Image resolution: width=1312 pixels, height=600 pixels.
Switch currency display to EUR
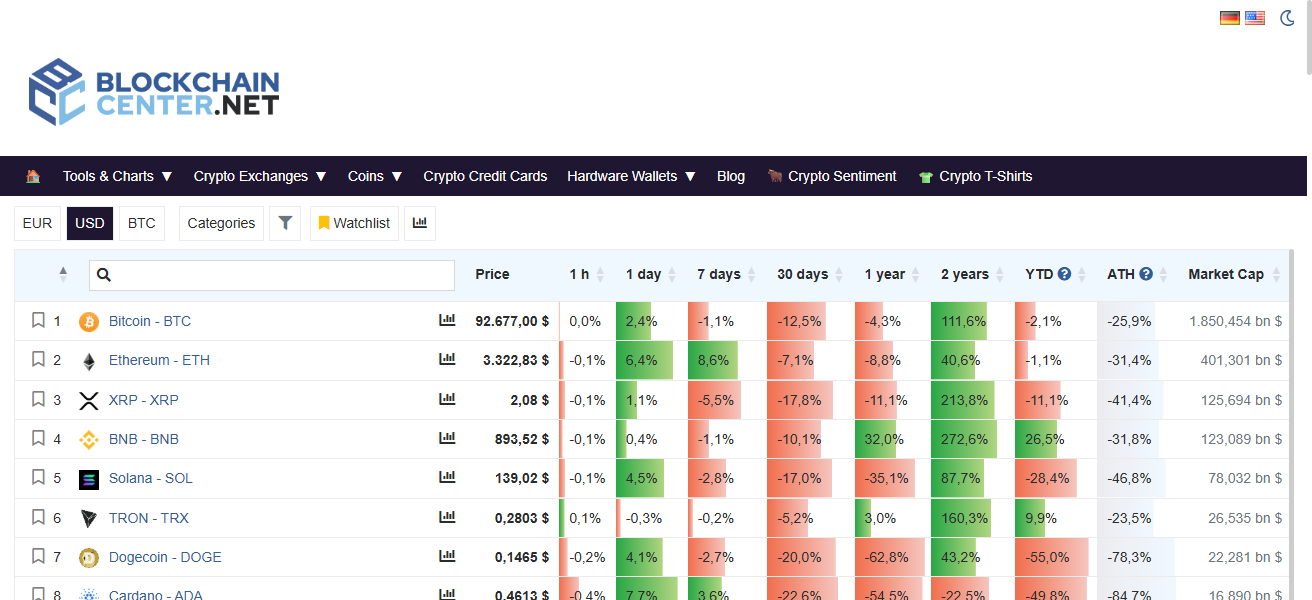(37, 223)
